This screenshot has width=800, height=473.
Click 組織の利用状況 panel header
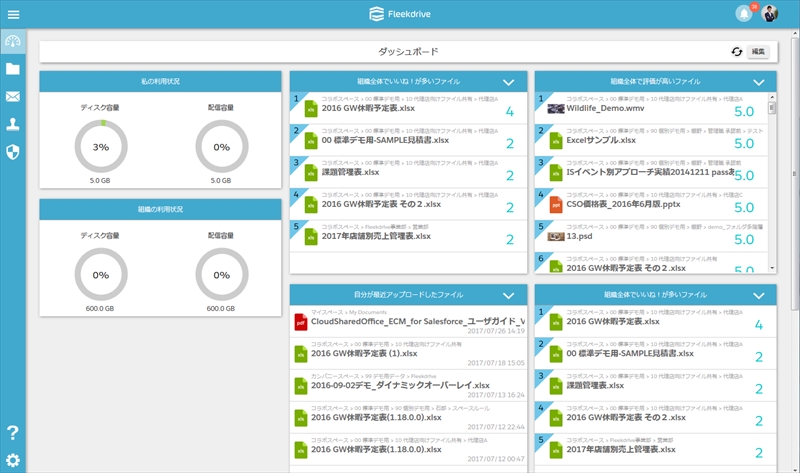pos(160,209)
